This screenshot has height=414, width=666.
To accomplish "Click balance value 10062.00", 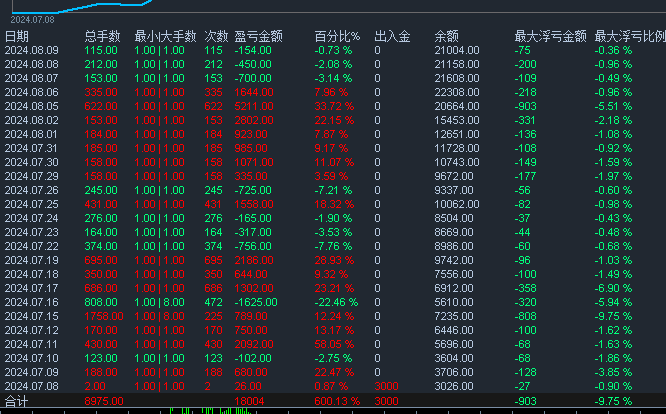I will coord(457,205).
